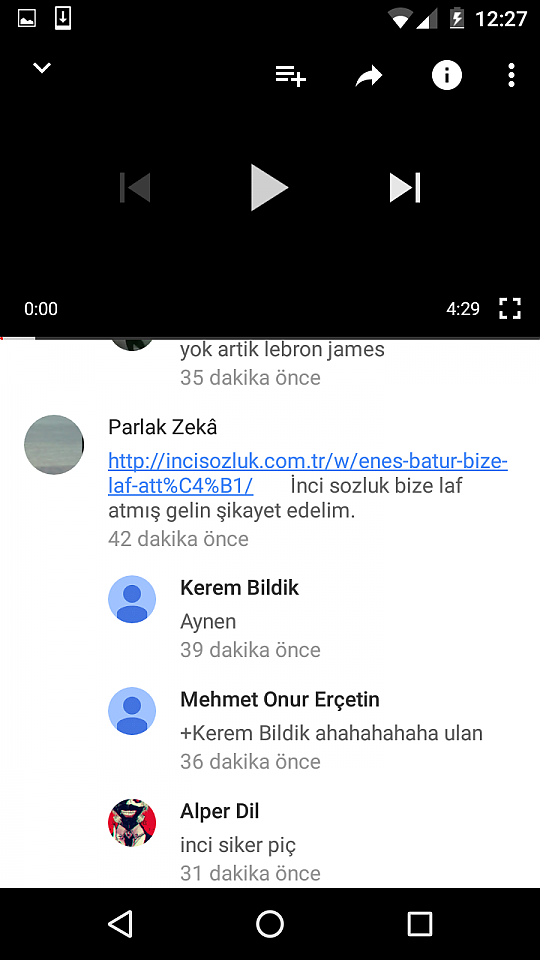Tap the add to playlist icon
540x960 pixels.
[290, 76]
